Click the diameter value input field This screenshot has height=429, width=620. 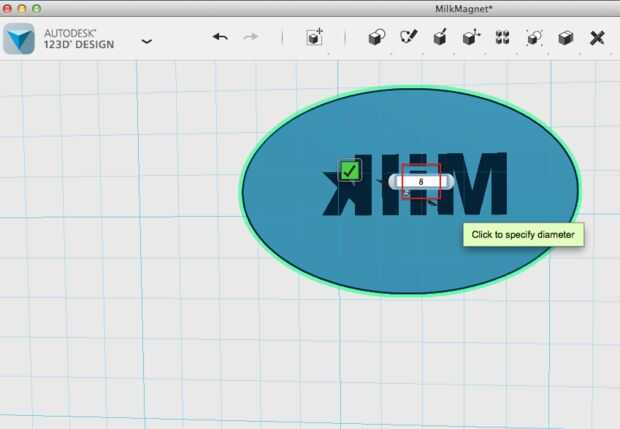tap(421, 181)
